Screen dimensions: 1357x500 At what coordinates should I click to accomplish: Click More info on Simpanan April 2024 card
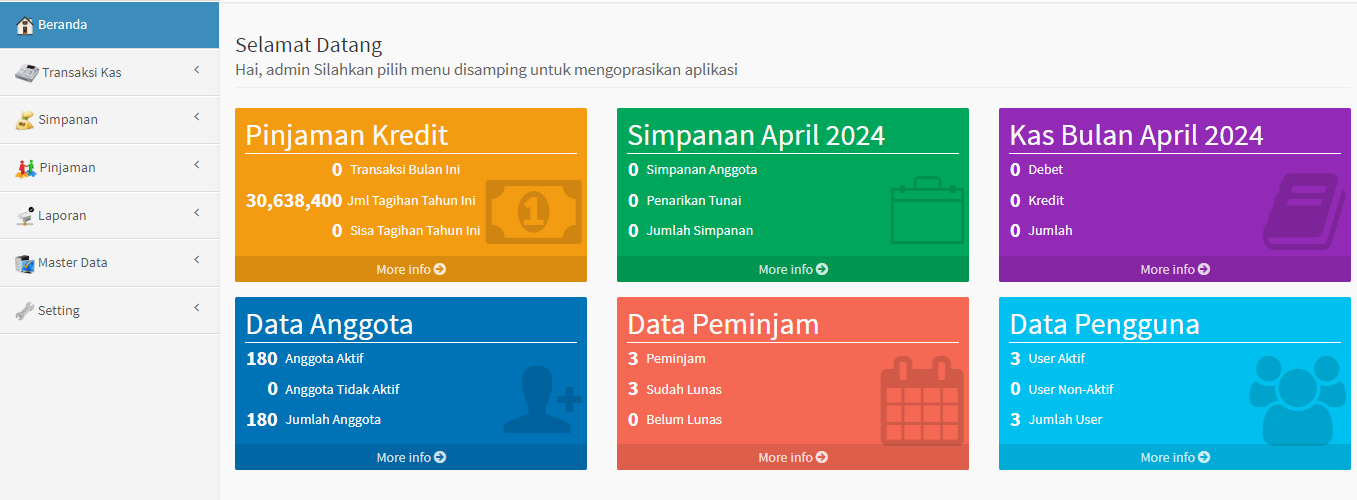[x=793, y=269]
